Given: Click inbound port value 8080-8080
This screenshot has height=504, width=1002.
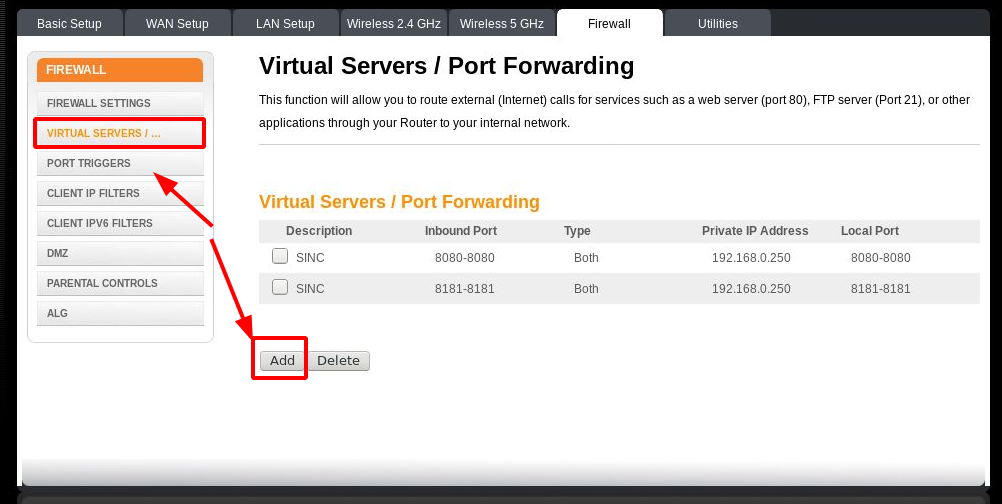Looking at the screenshot, I should click(x=465, y=258).
